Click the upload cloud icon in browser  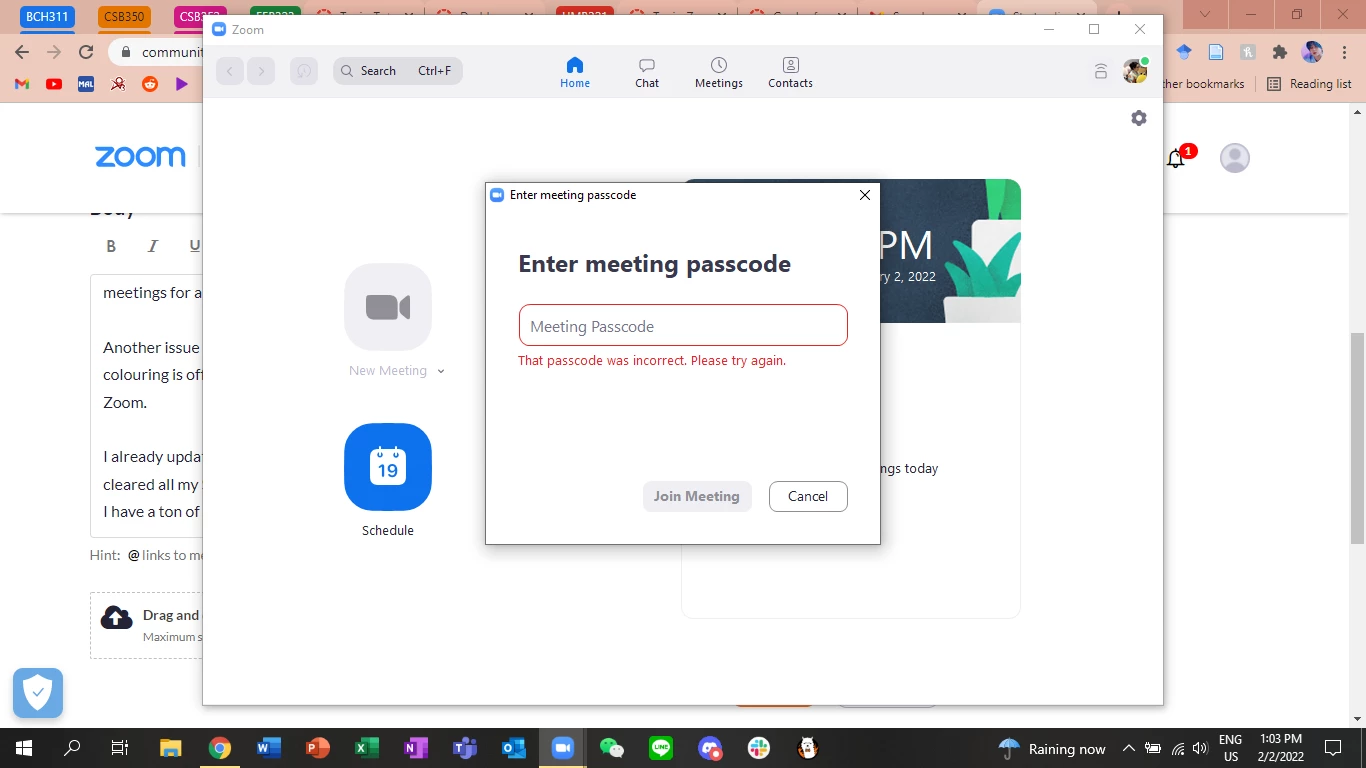coord(117,618)
